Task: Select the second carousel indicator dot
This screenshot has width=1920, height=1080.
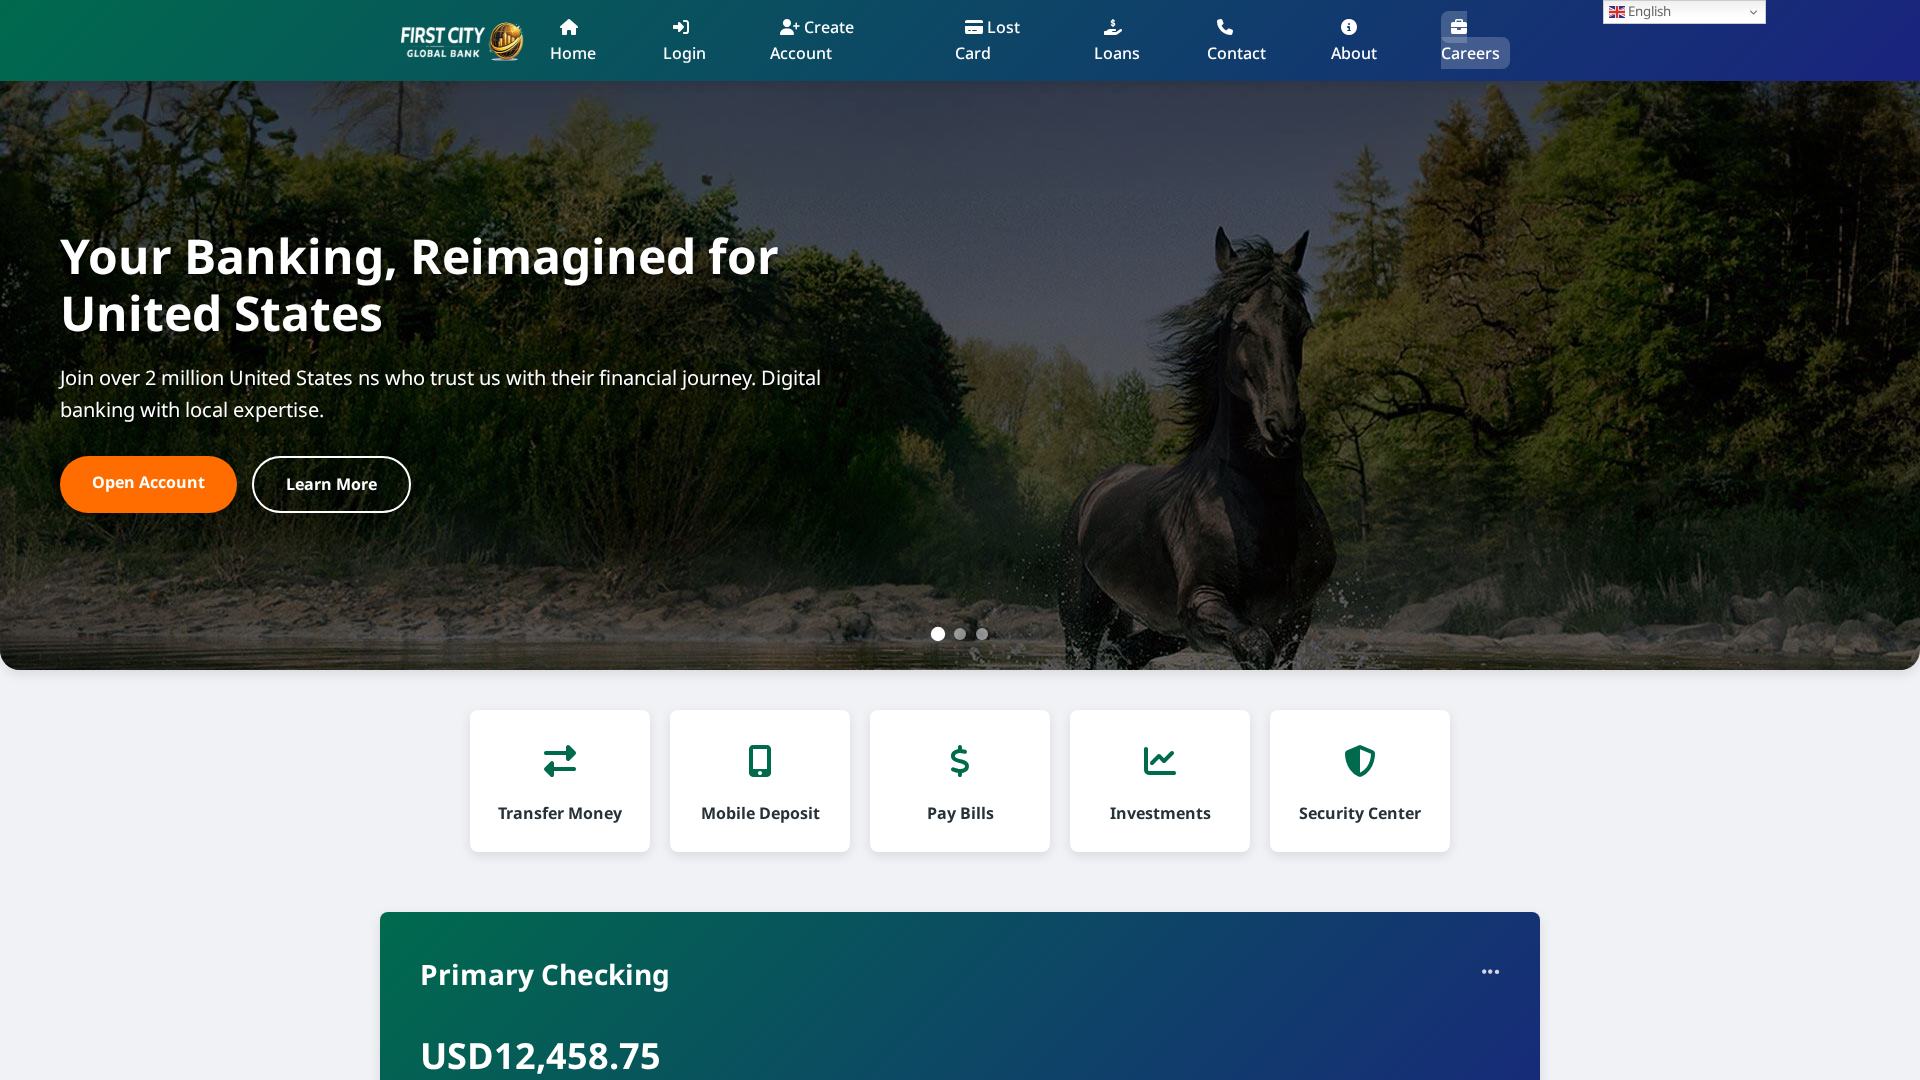Action: [960, 634]
